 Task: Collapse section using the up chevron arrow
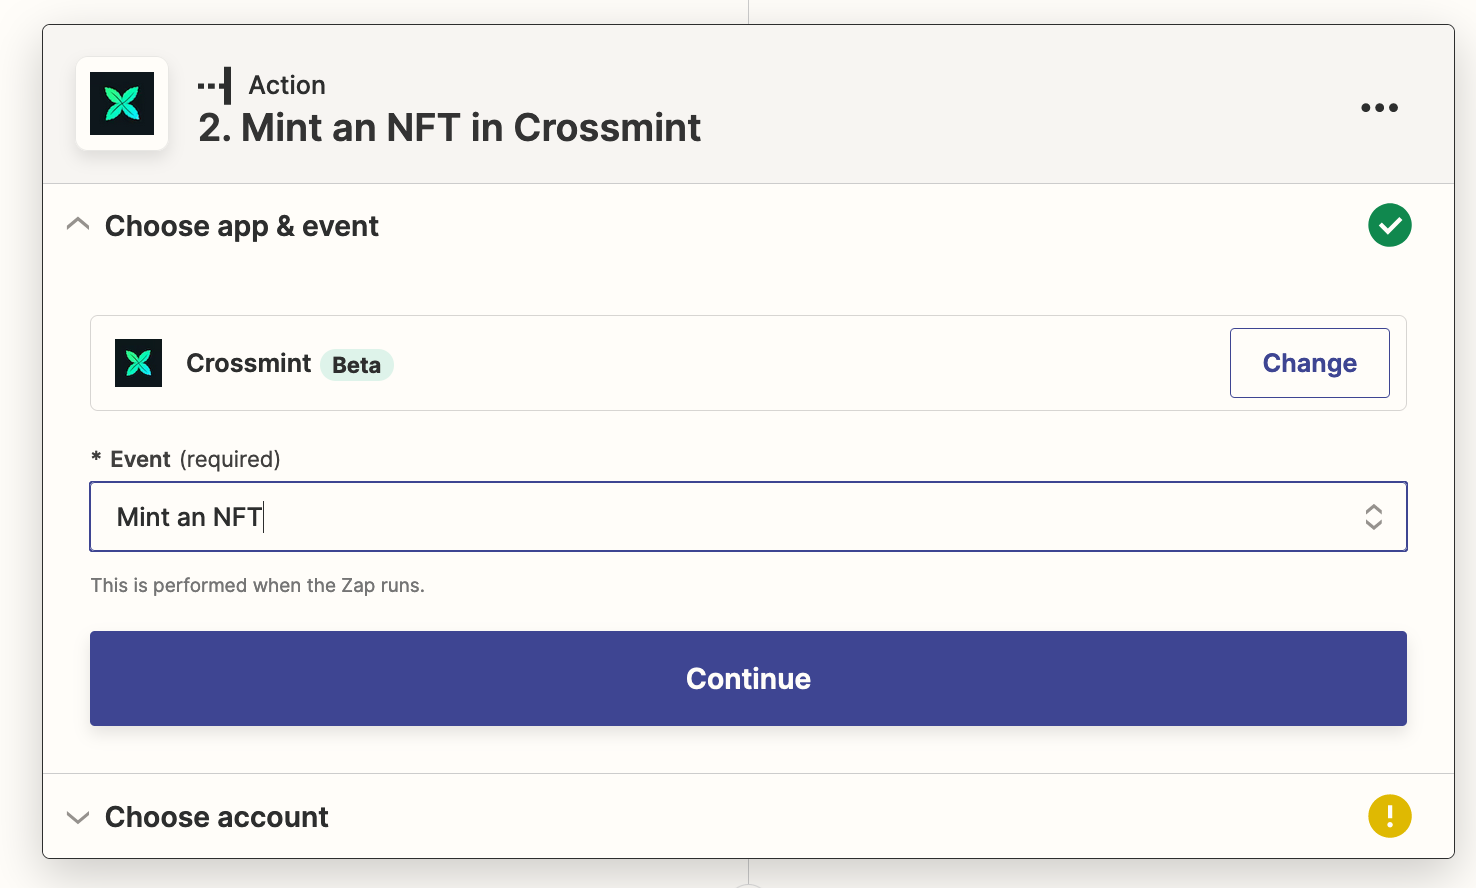pos(78,225)
